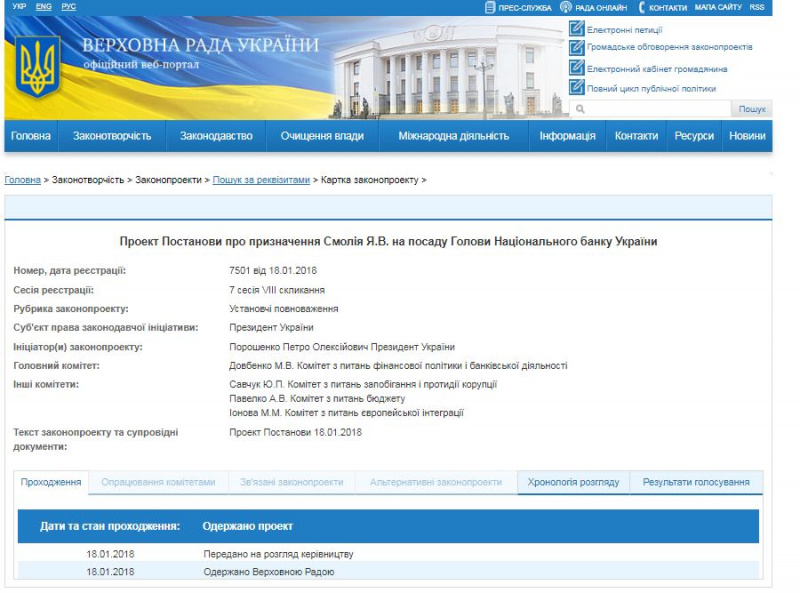The width and height of the screenshot is (800, 593).
Task: Switch language to ENG
Action: tap(41, 6)
